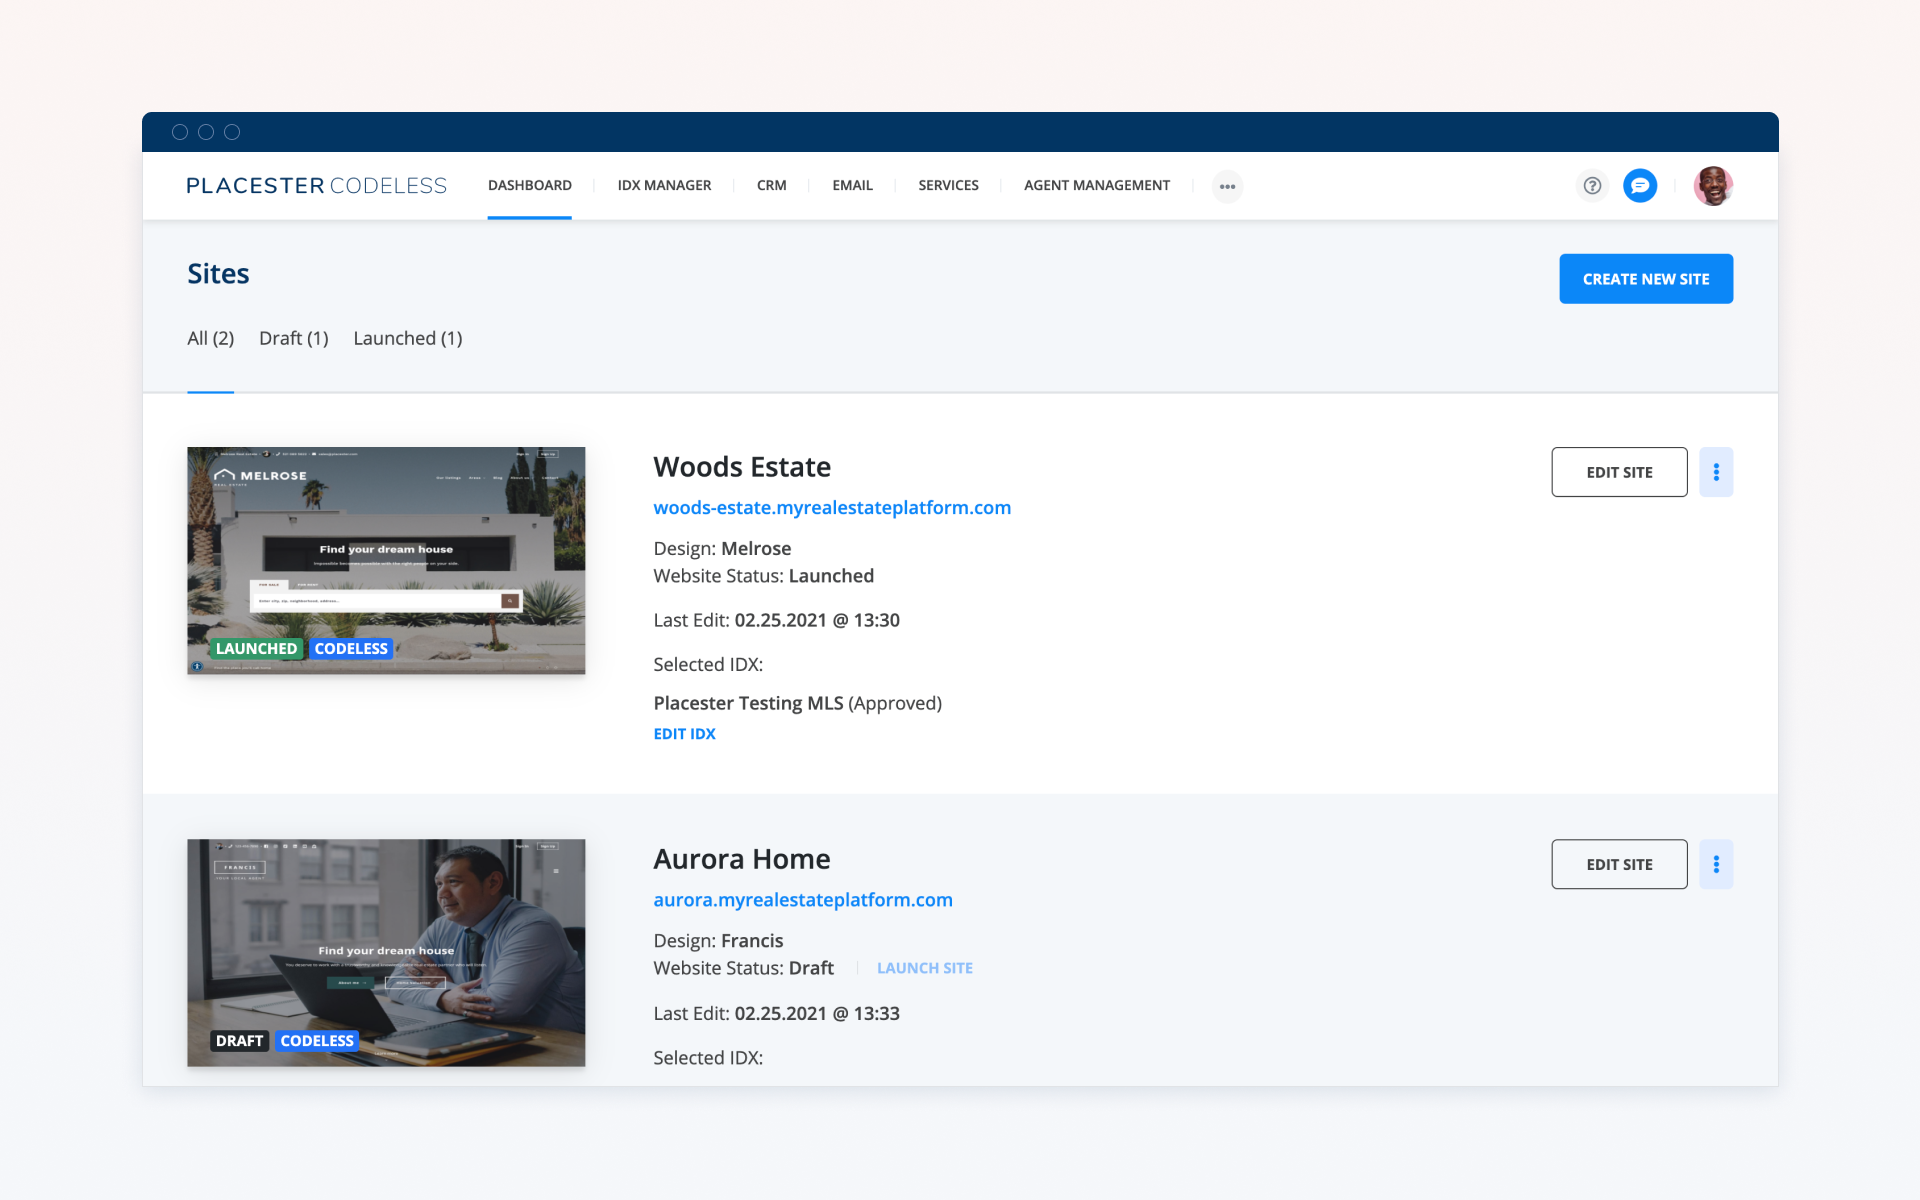Image resolution: width=1920 pixels, height=1200 pixels.
Task: Open the blue chat message icon
Action: point(1640,186)
